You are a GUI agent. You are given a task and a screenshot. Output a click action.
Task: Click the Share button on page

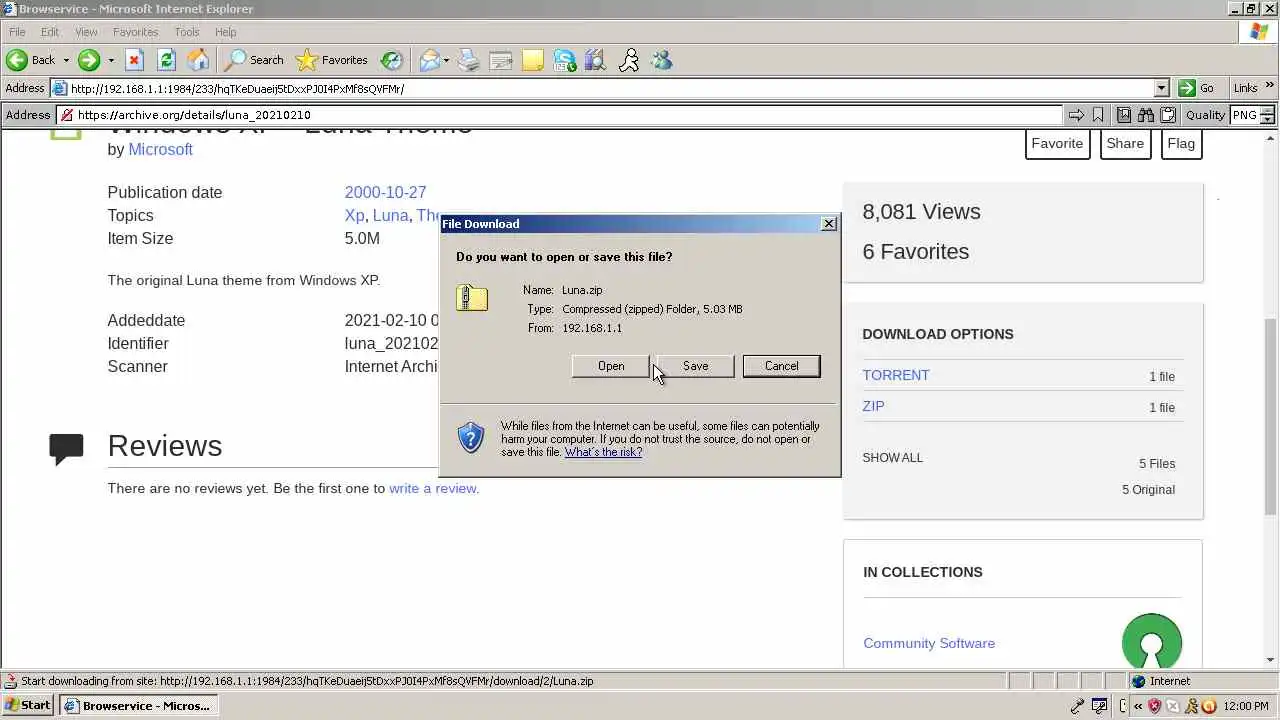coord(1125,143)
